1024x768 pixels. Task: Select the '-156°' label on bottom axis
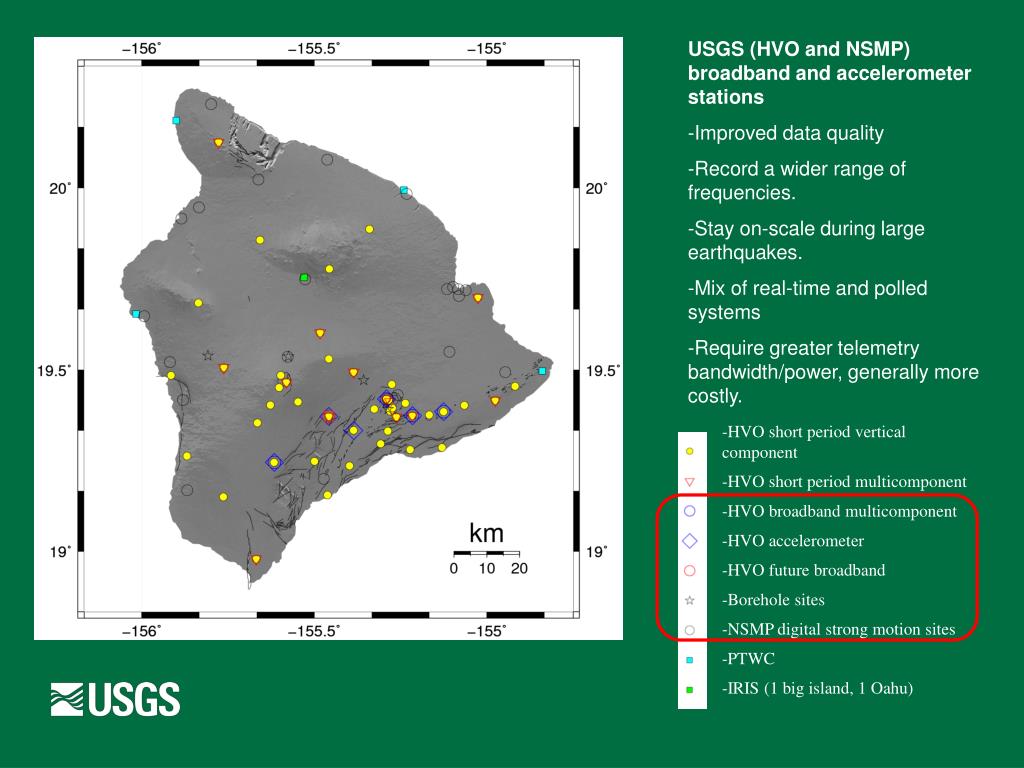click(142, 631)
